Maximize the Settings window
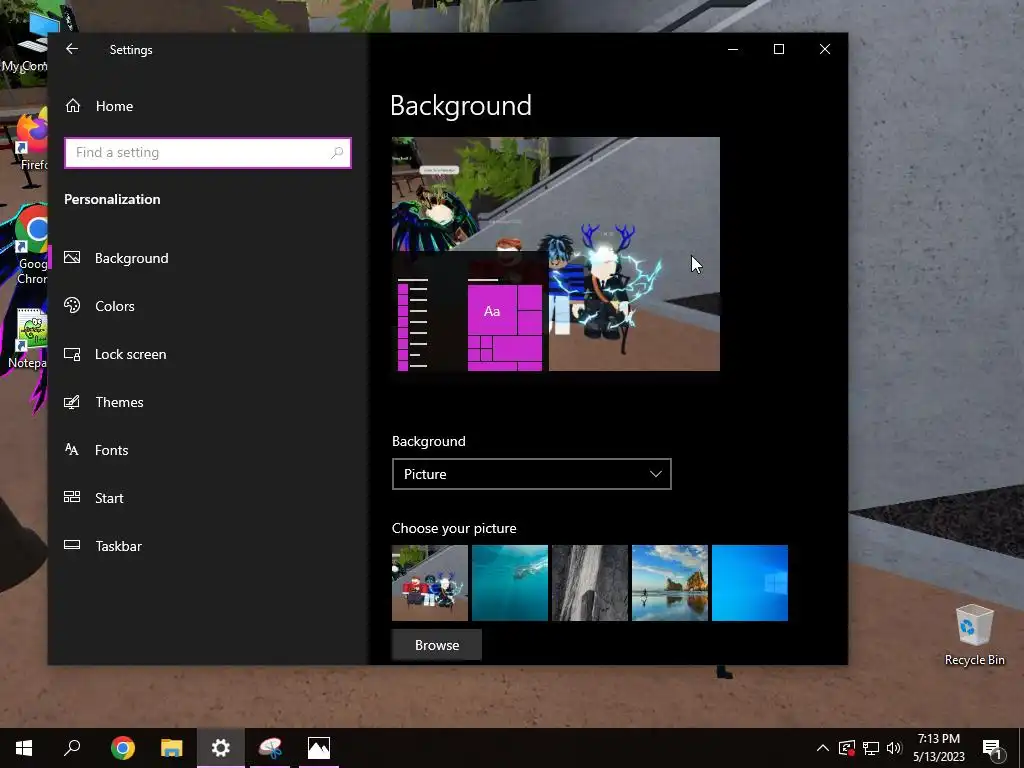 pyautogui.click(x=778, y=49)
